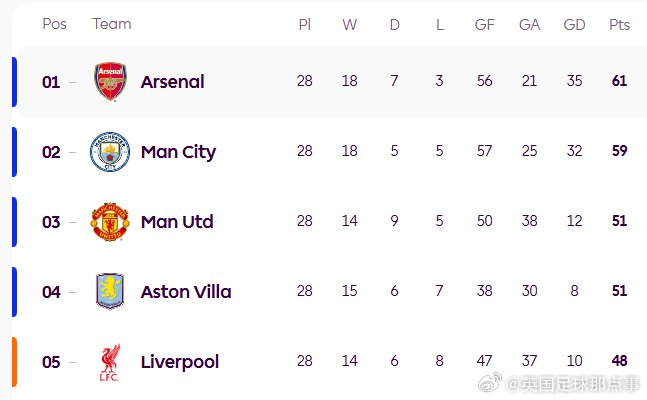Click the Pos column header

[54, 24]
